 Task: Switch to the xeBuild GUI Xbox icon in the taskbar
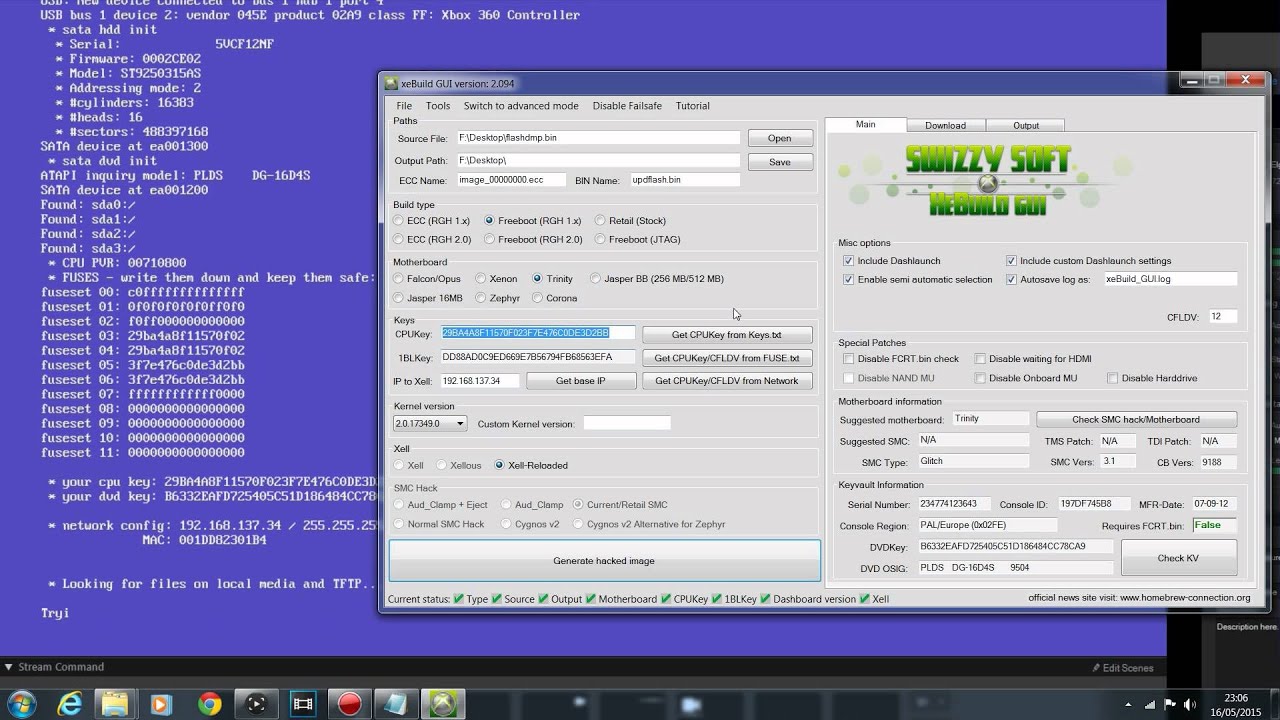tap(441, 704)
